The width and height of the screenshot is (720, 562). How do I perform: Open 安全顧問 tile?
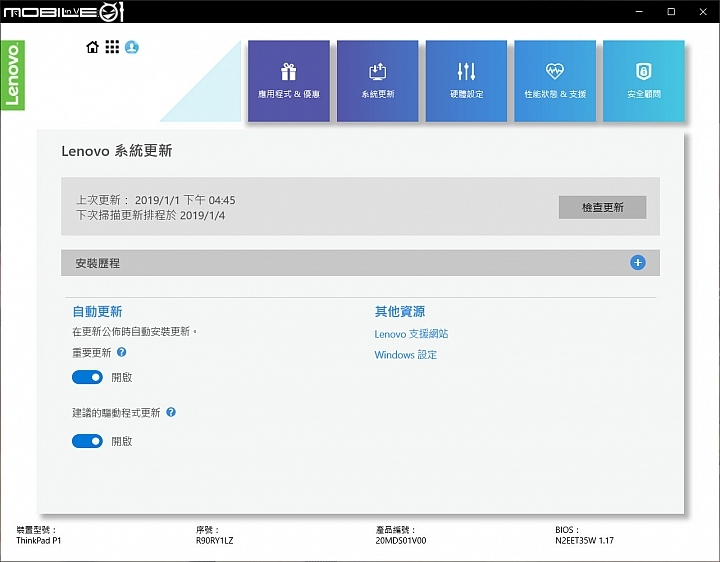pyautogui.click(x=644, y=81)
